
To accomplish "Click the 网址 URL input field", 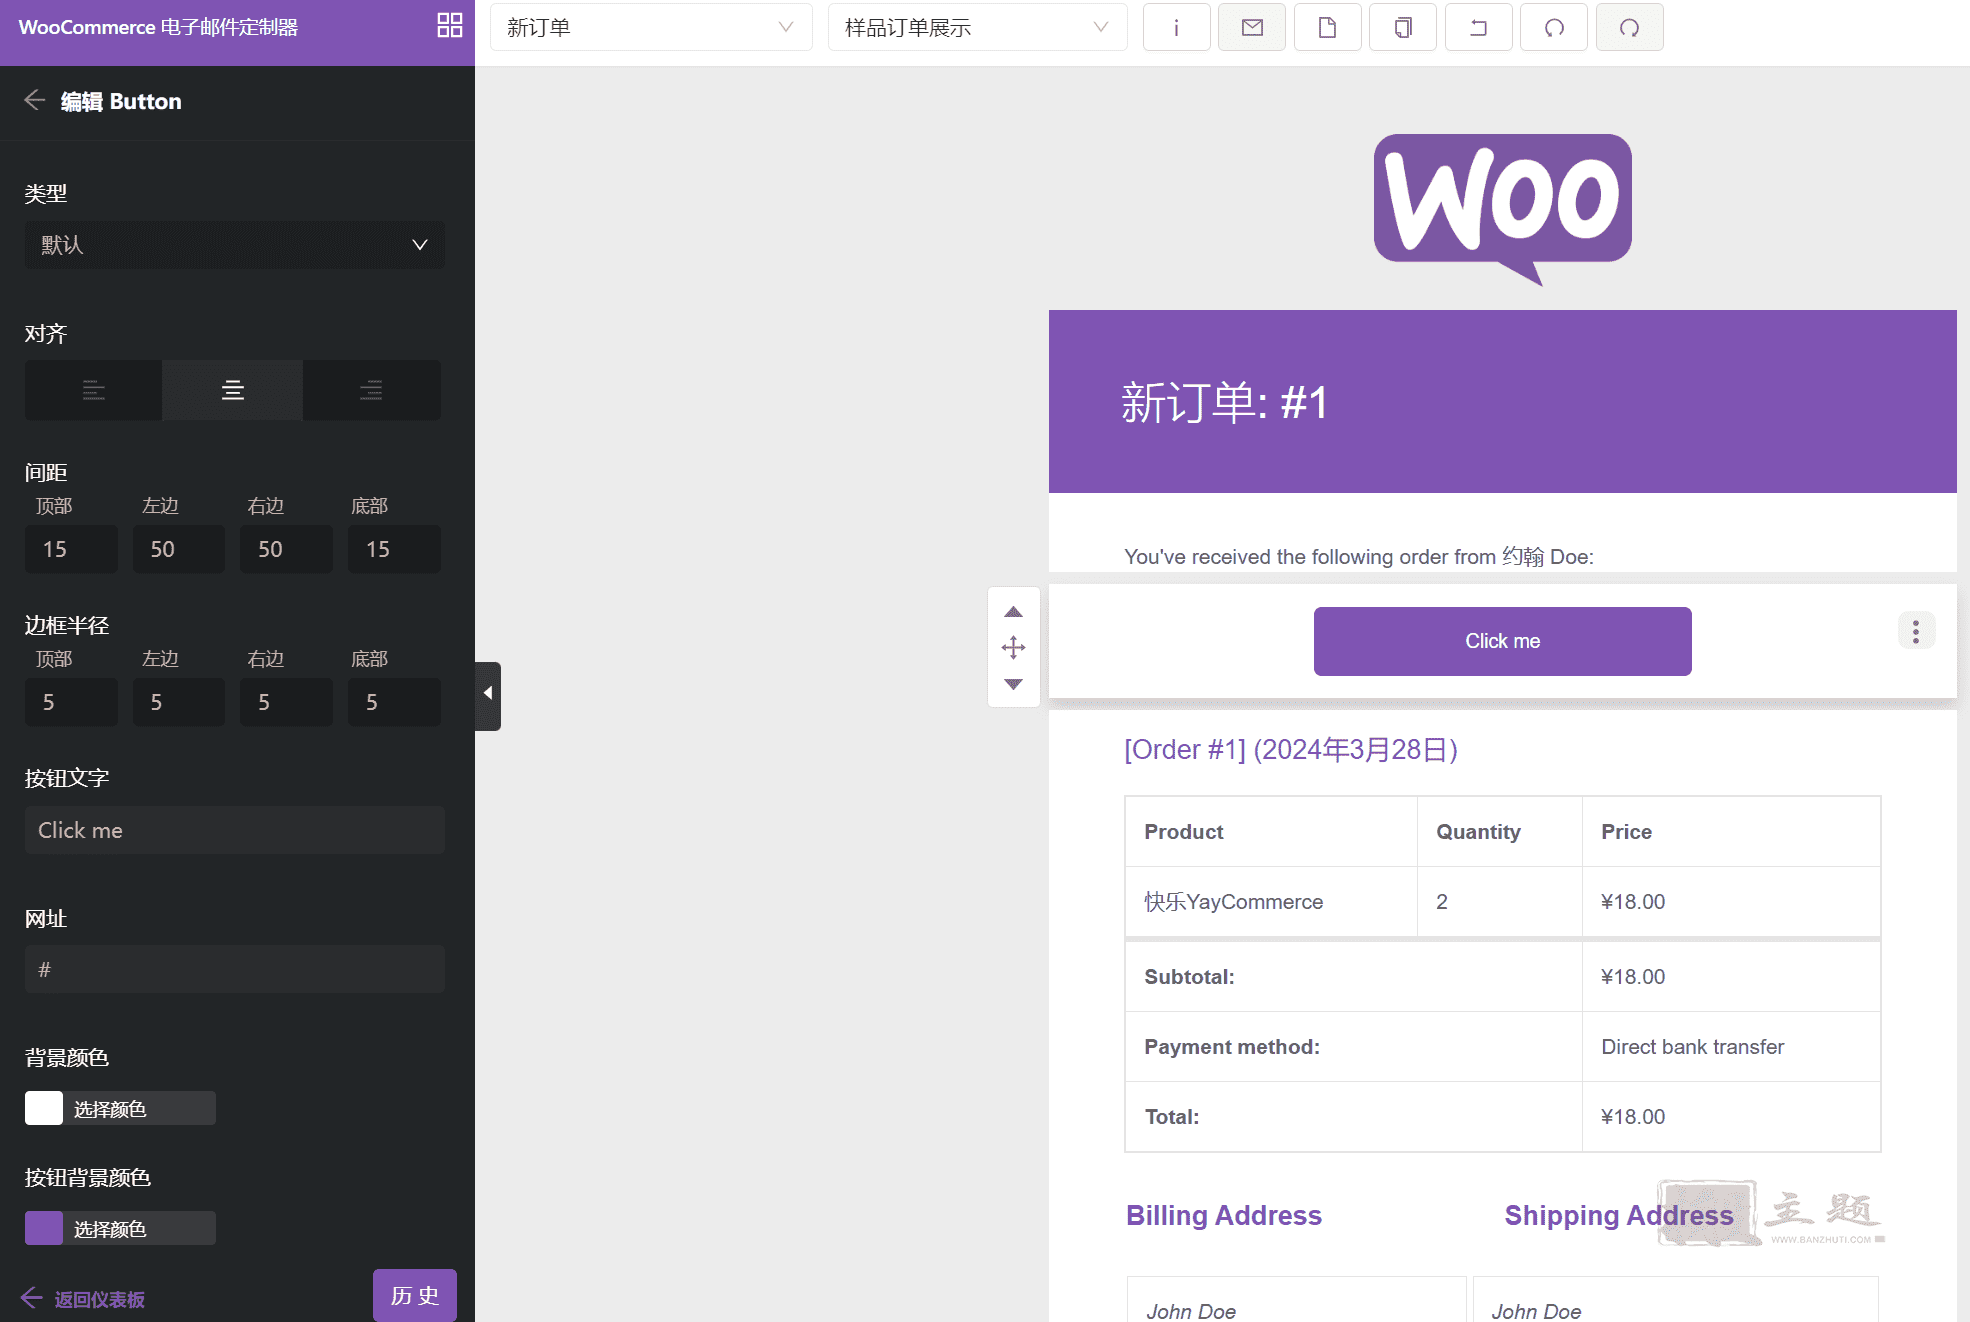I will [x=235, y=969].
